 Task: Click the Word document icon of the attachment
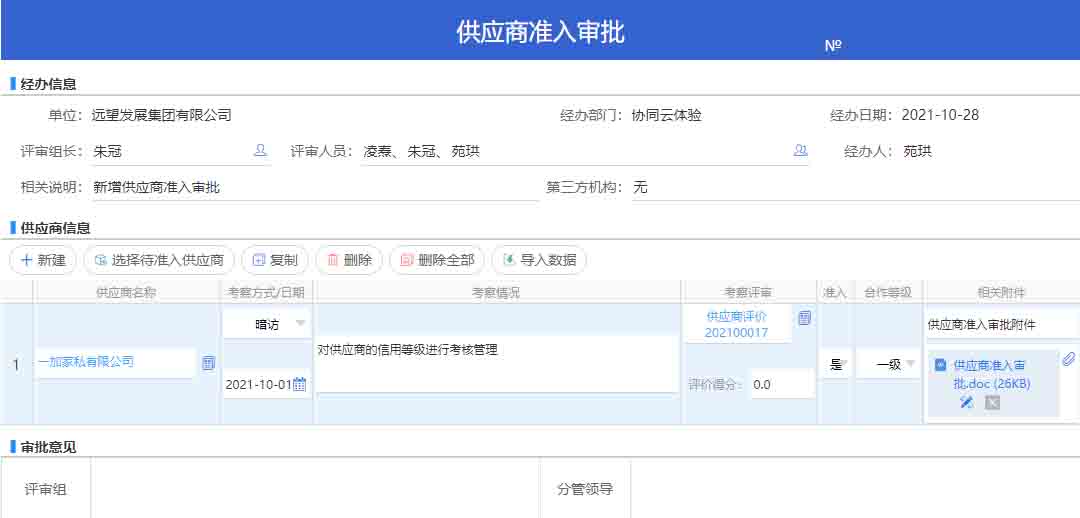(940, 365)
